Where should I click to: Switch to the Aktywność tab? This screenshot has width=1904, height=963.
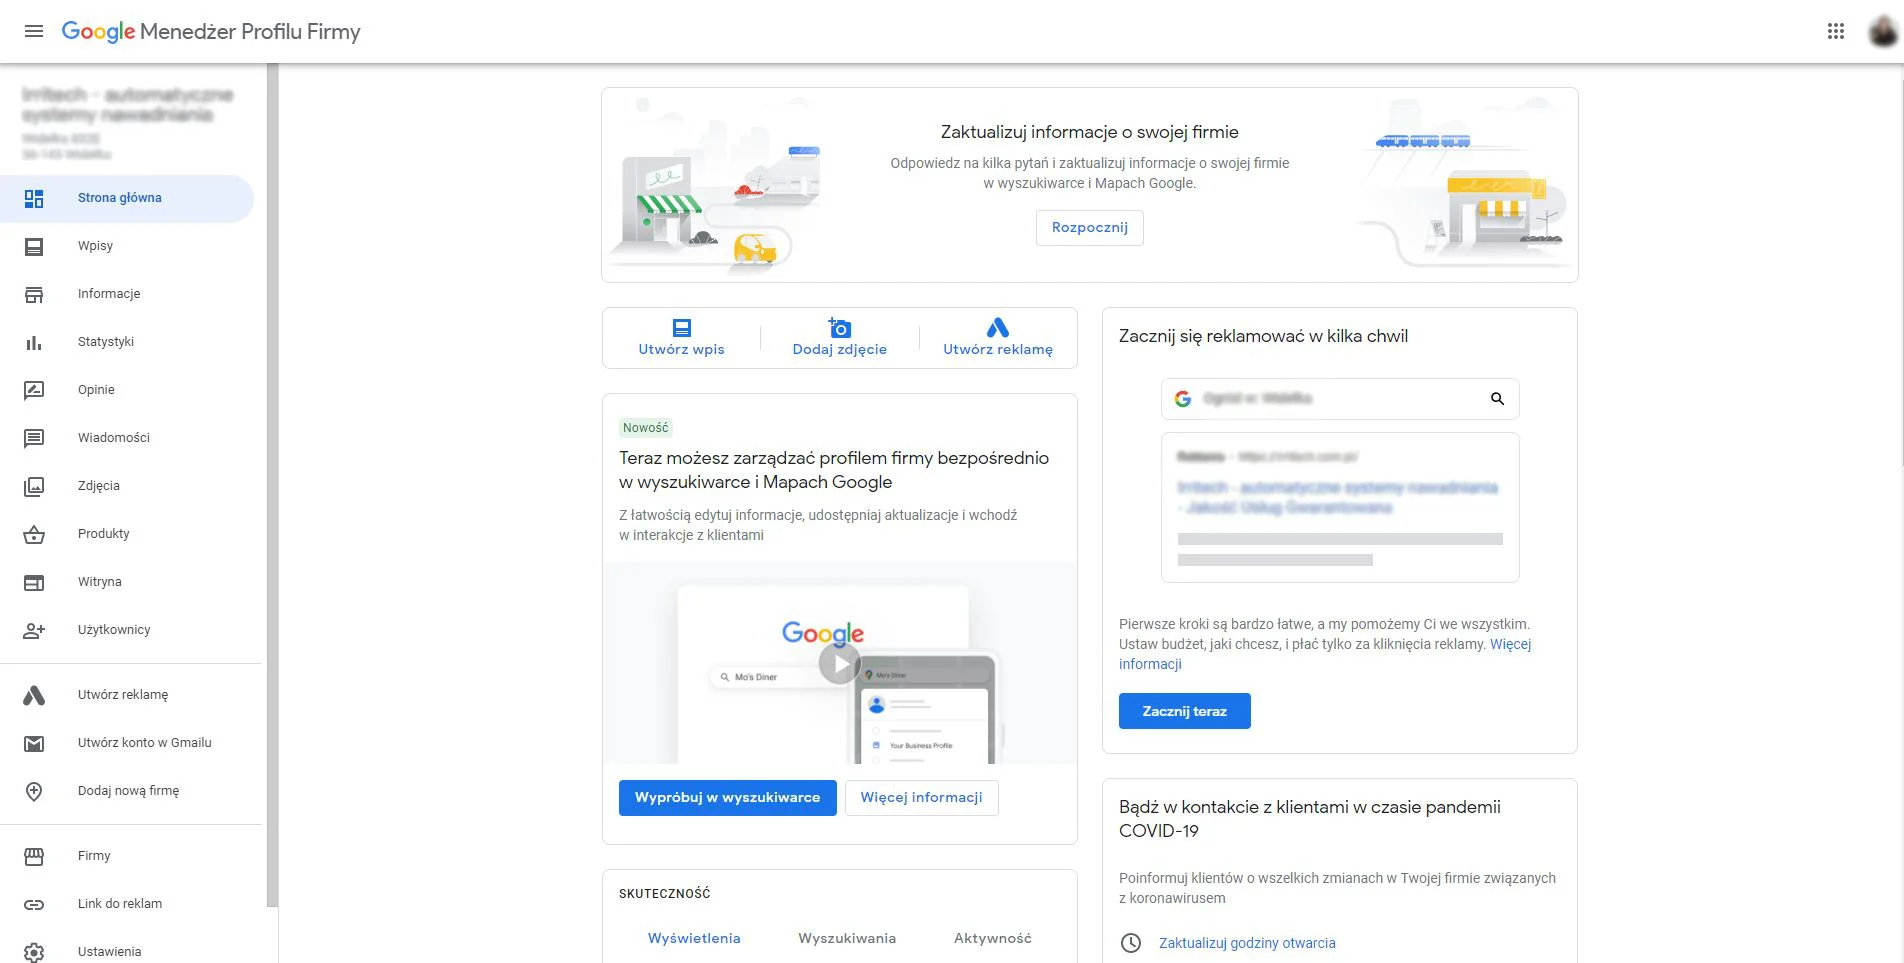click(x=992, y=938)
